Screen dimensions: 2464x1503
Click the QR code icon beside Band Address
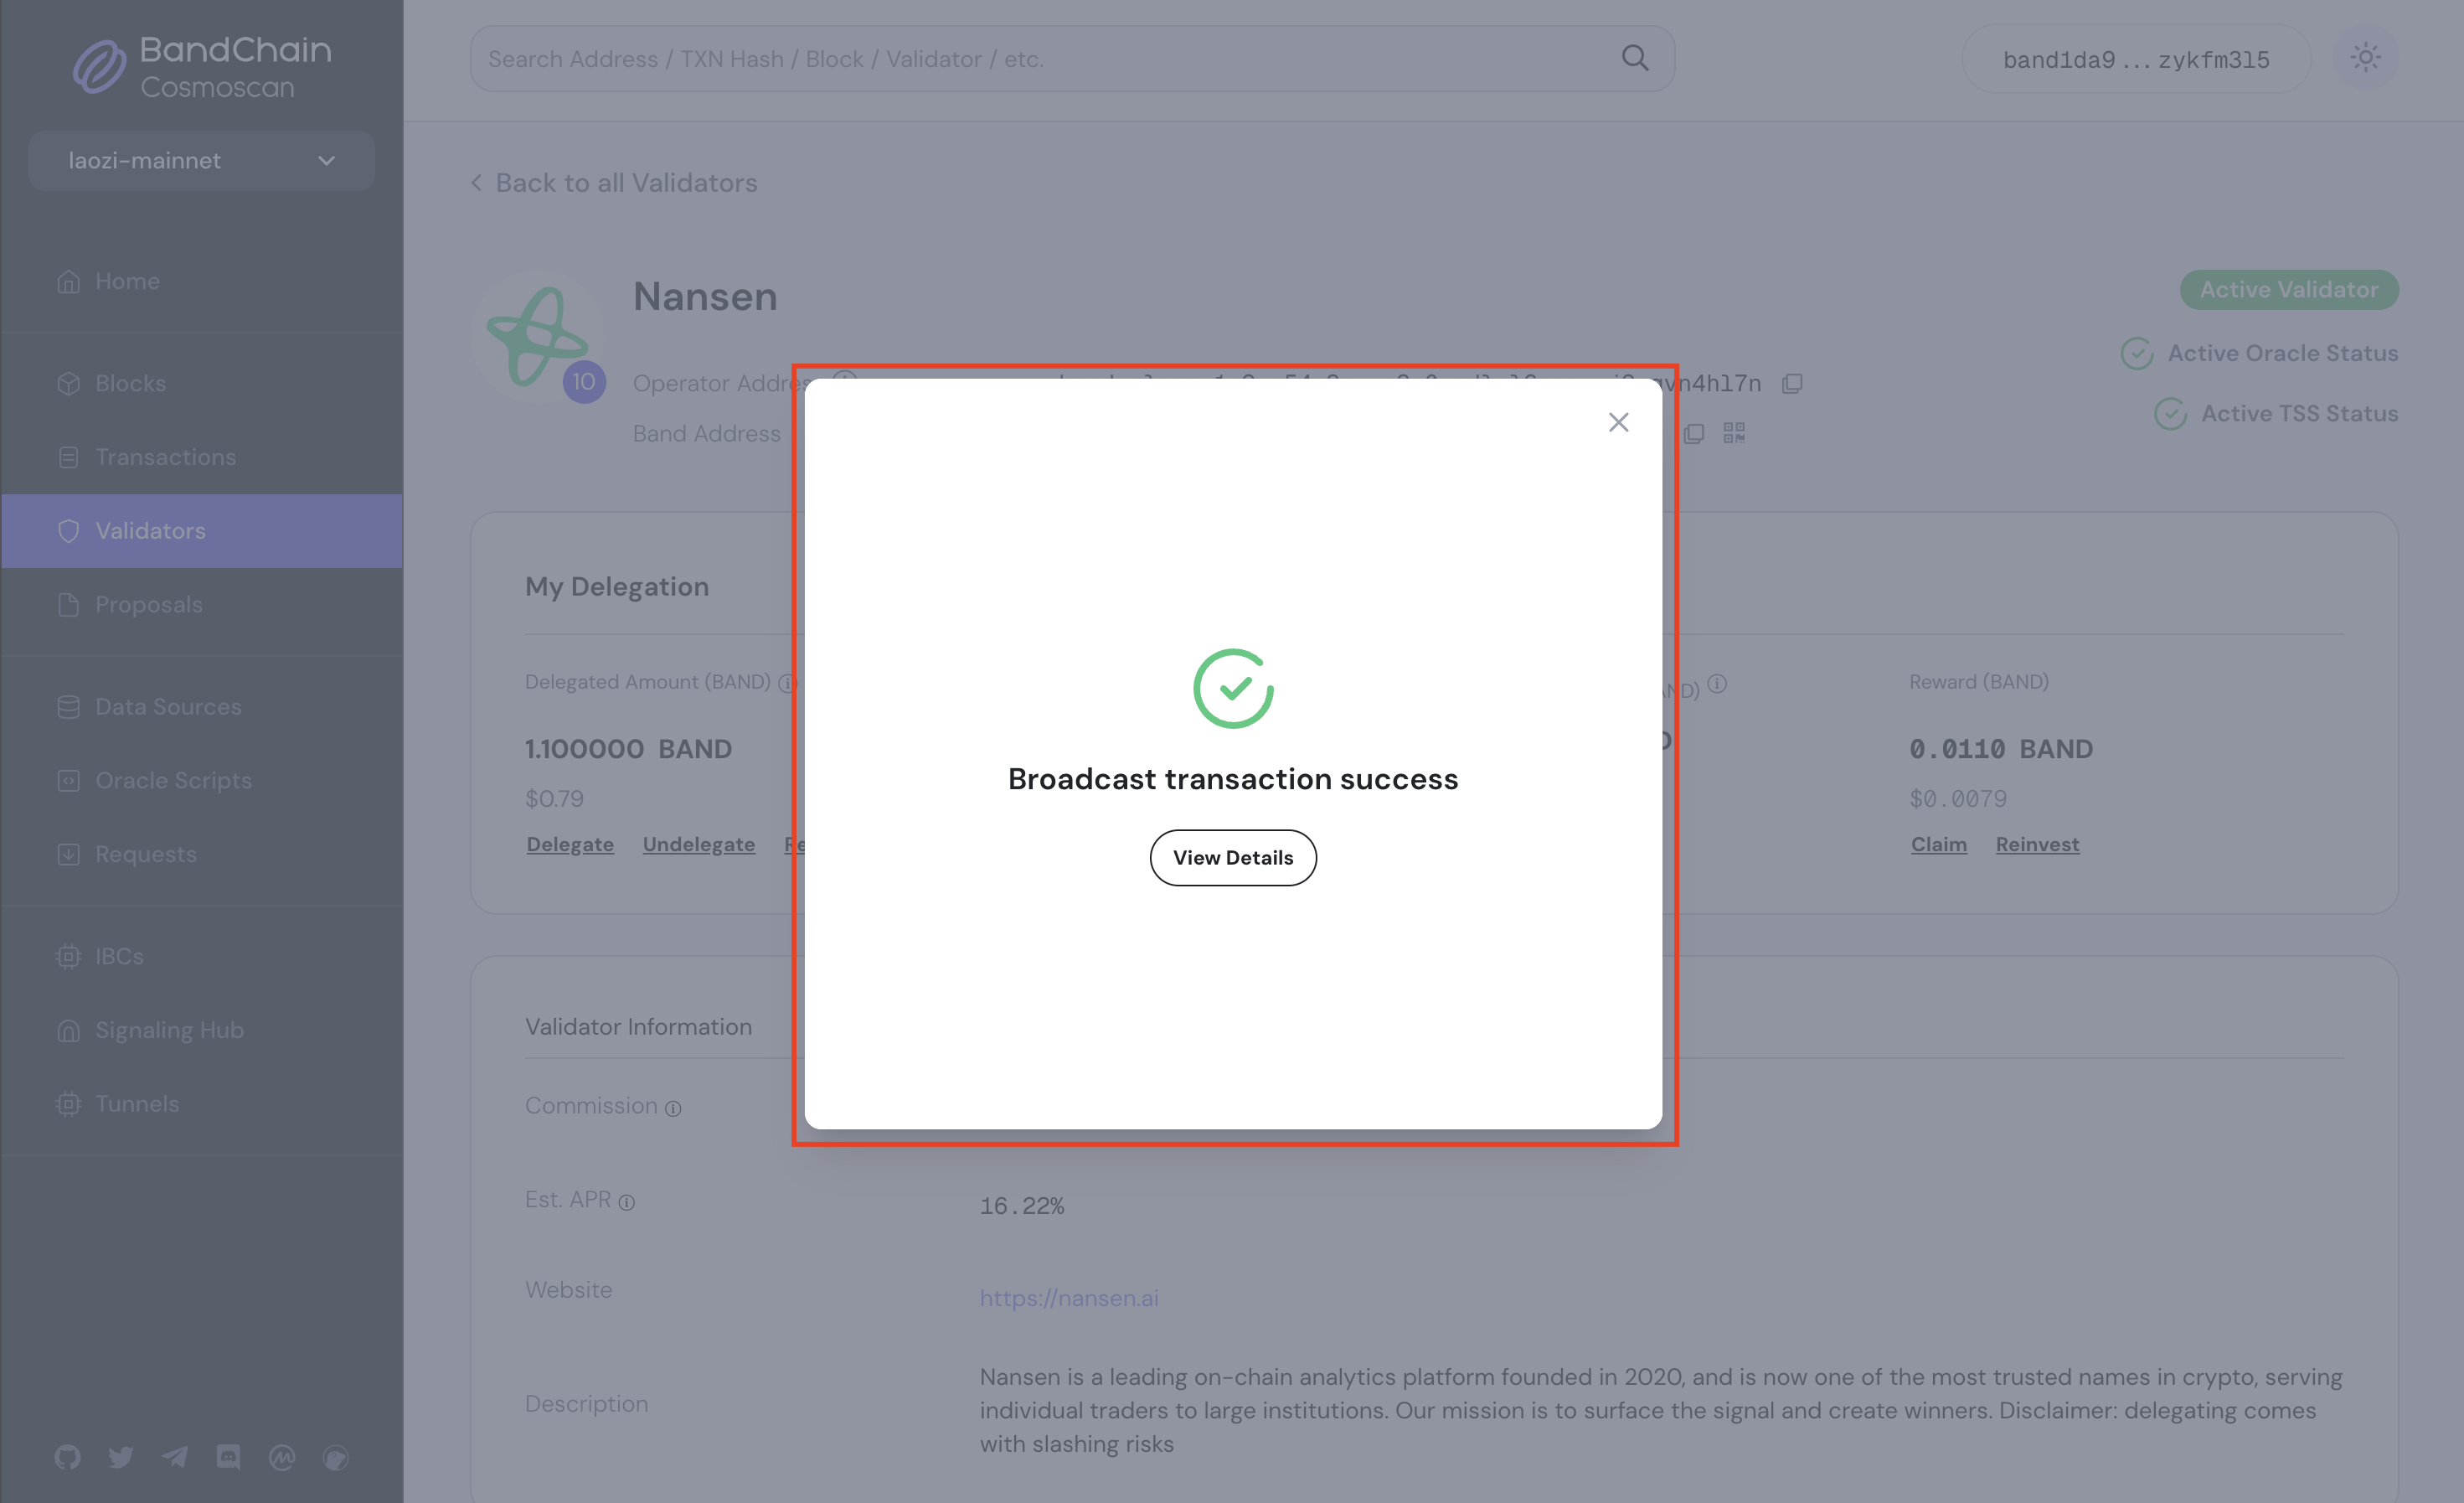(x=1735, y=432)
